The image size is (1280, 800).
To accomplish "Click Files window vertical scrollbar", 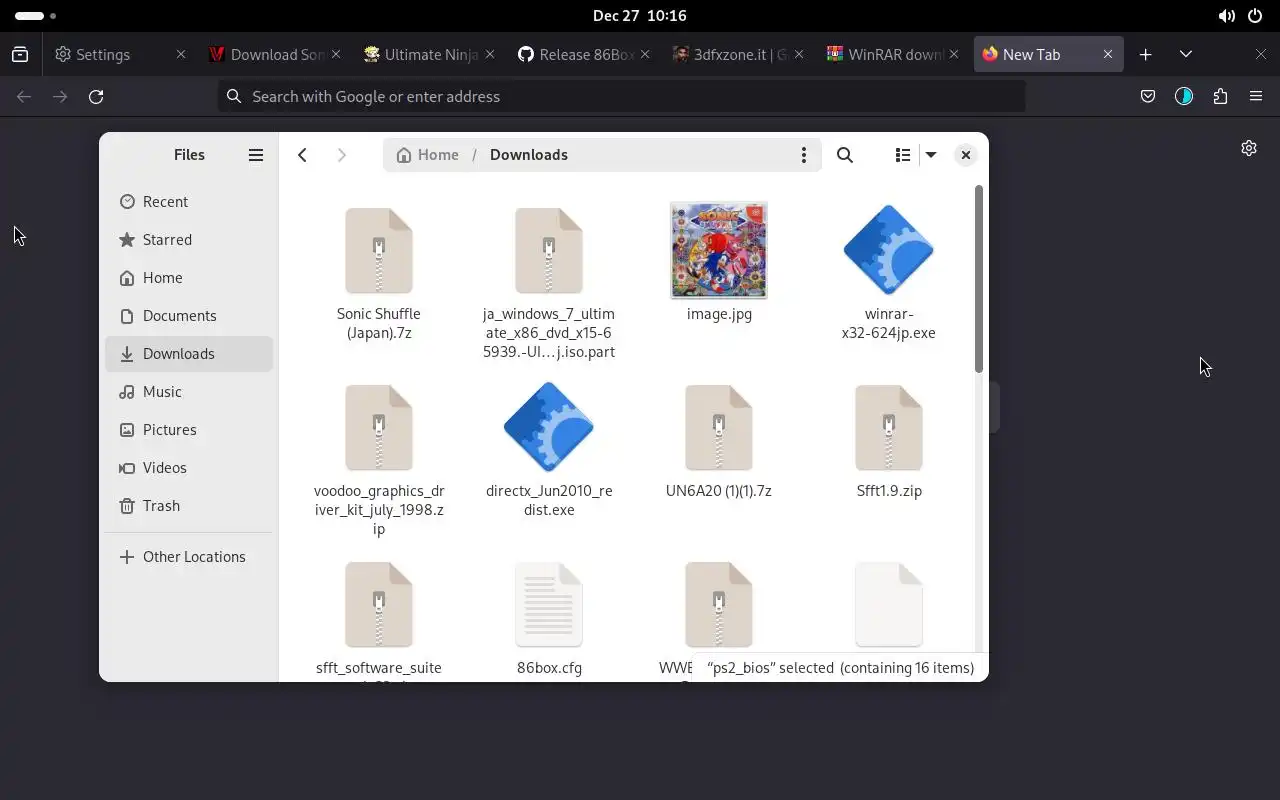I will point(979,280).
